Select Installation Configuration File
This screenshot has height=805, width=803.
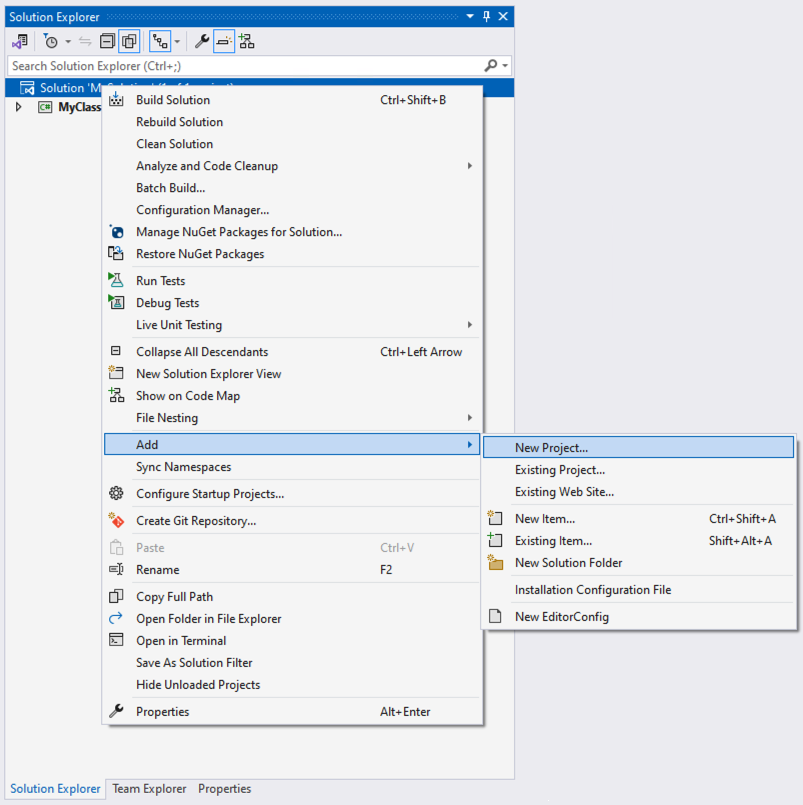[x=639, y=590]
